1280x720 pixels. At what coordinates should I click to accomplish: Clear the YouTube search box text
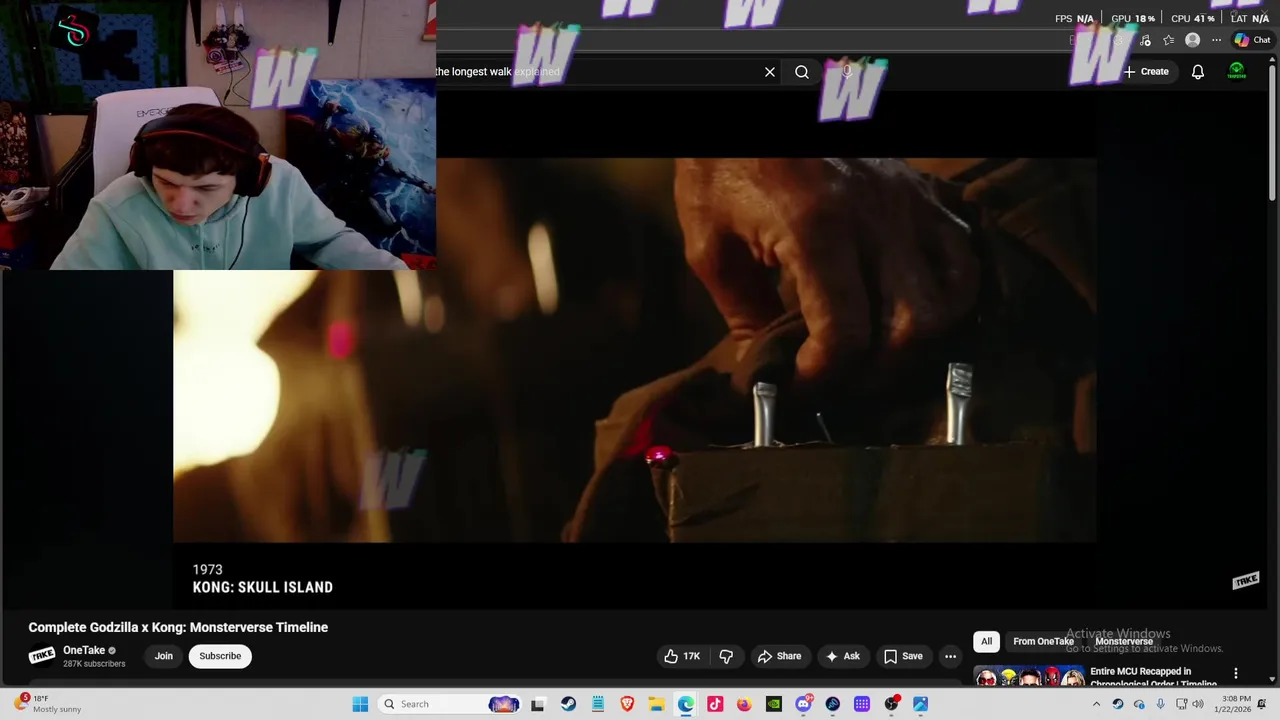(770, 72)
